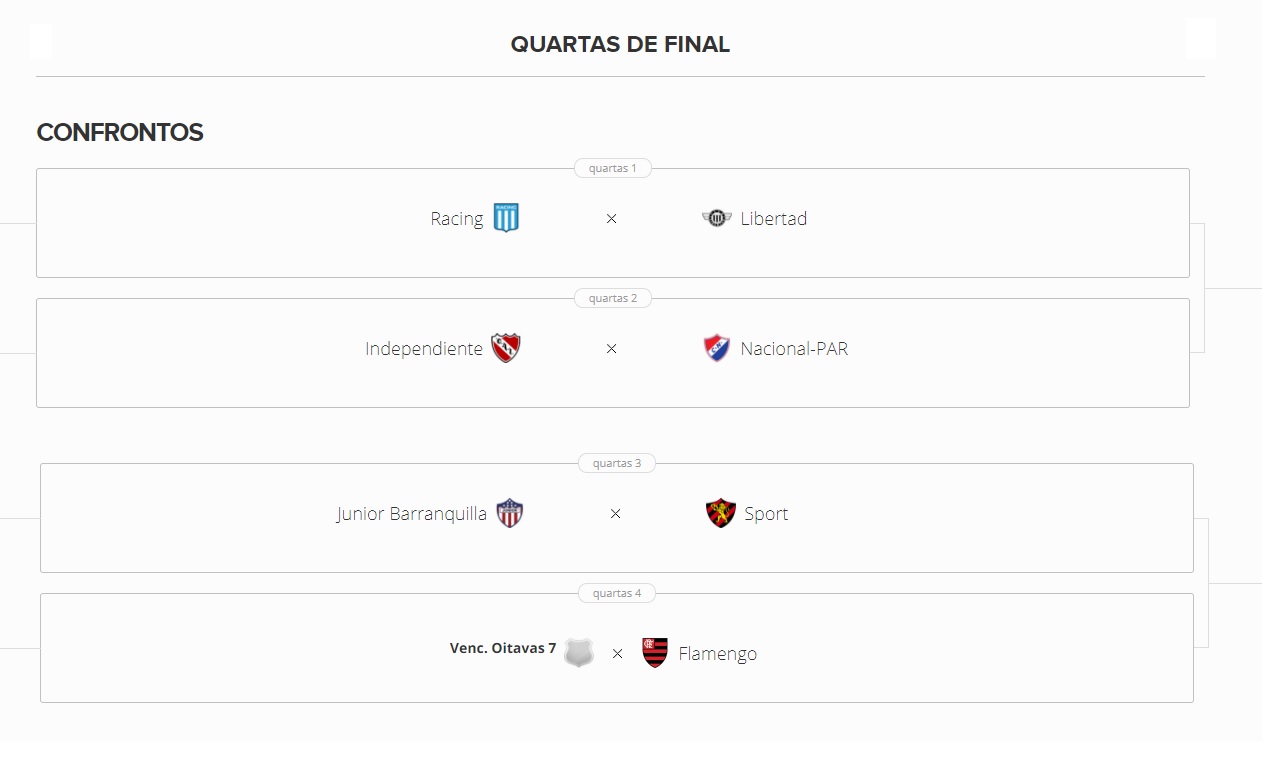Open the Libertad team name link
The image size is (1262, 768).
tap(774, 219)
